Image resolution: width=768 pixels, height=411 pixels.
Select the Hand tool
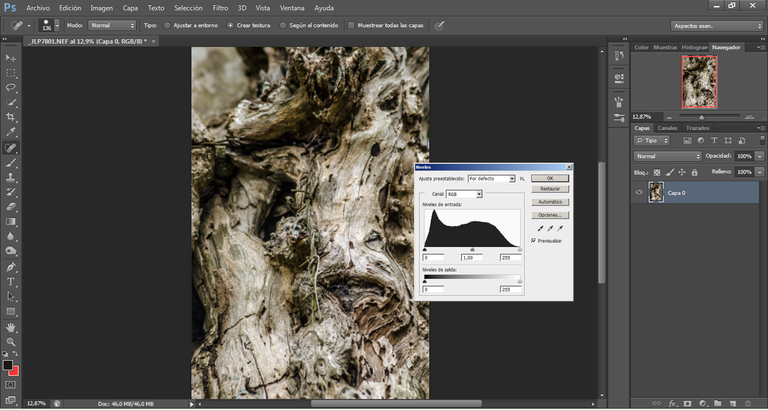pos(11,327)
